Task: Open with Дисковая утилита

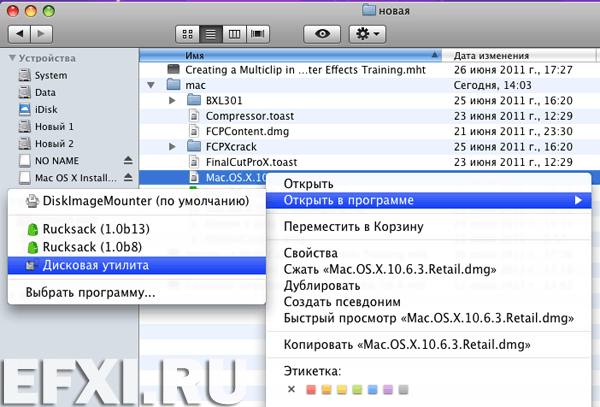Action: [137, 265]
